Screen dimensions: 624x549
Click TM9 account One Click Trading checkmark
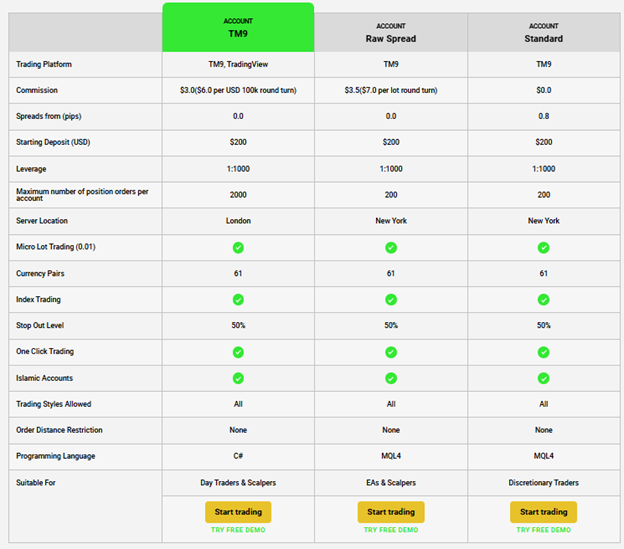238,352
